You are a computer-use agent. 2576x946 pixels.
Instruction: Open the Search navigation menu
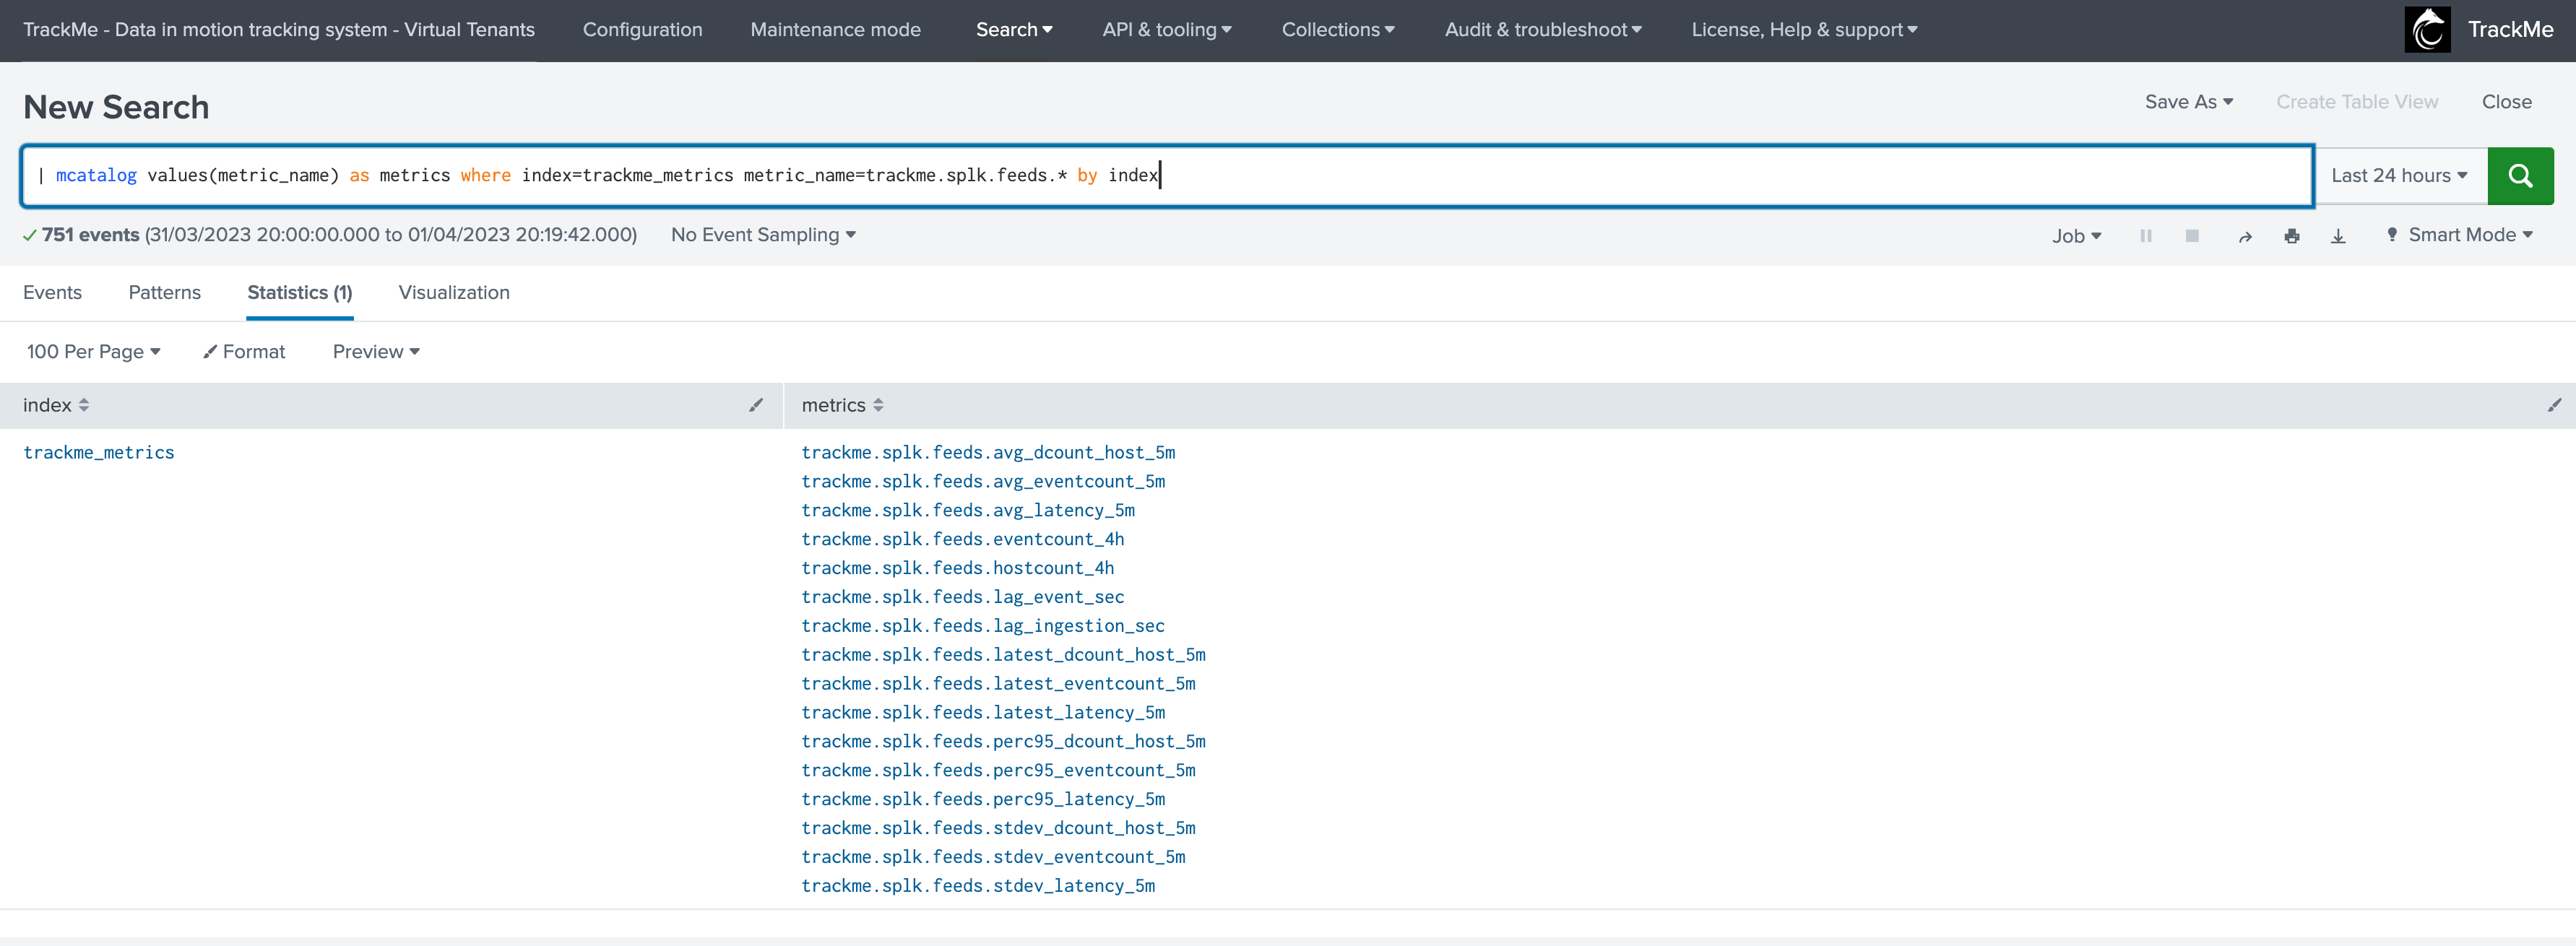[1014, 30]
